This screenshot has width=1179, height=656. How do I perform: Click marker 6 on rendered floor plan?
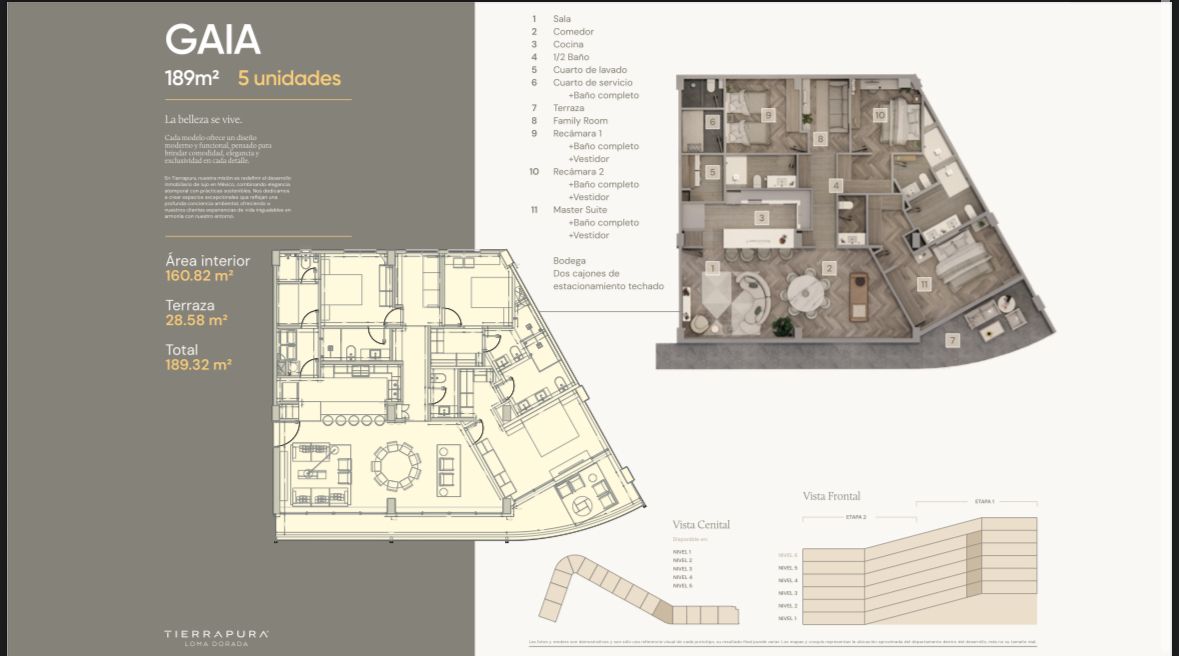click(712, 121)
